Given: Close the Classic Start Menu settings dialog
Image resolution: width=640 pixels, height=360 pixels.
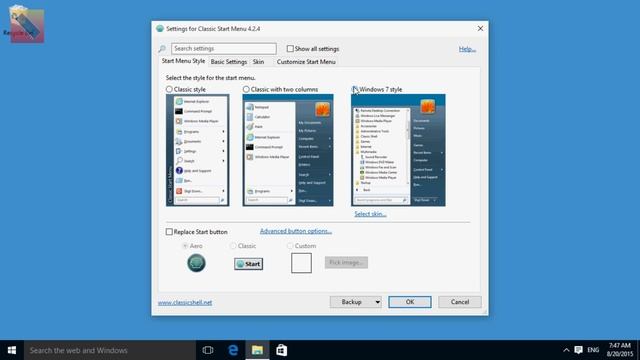Looking at the screenshot, I should coord(480,29).
